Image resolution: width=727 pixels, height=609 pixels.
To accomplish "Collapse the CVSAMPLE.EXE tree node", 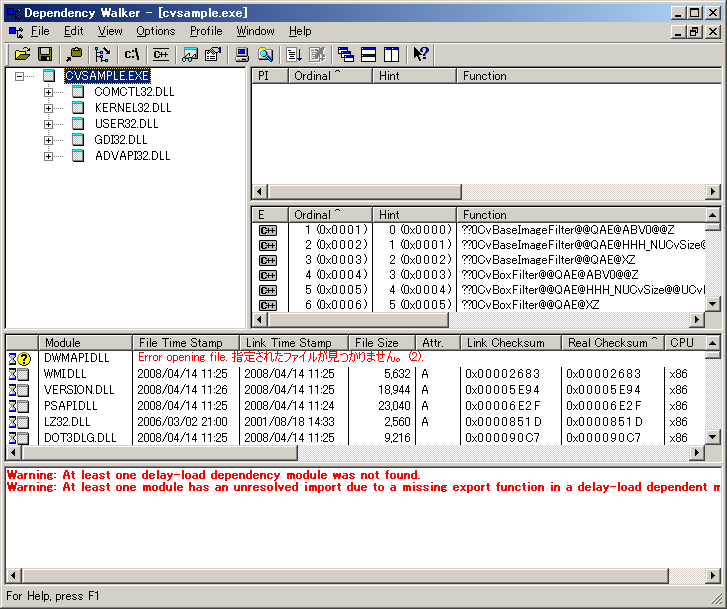I will pyautogui.click(x=19, y=76).
